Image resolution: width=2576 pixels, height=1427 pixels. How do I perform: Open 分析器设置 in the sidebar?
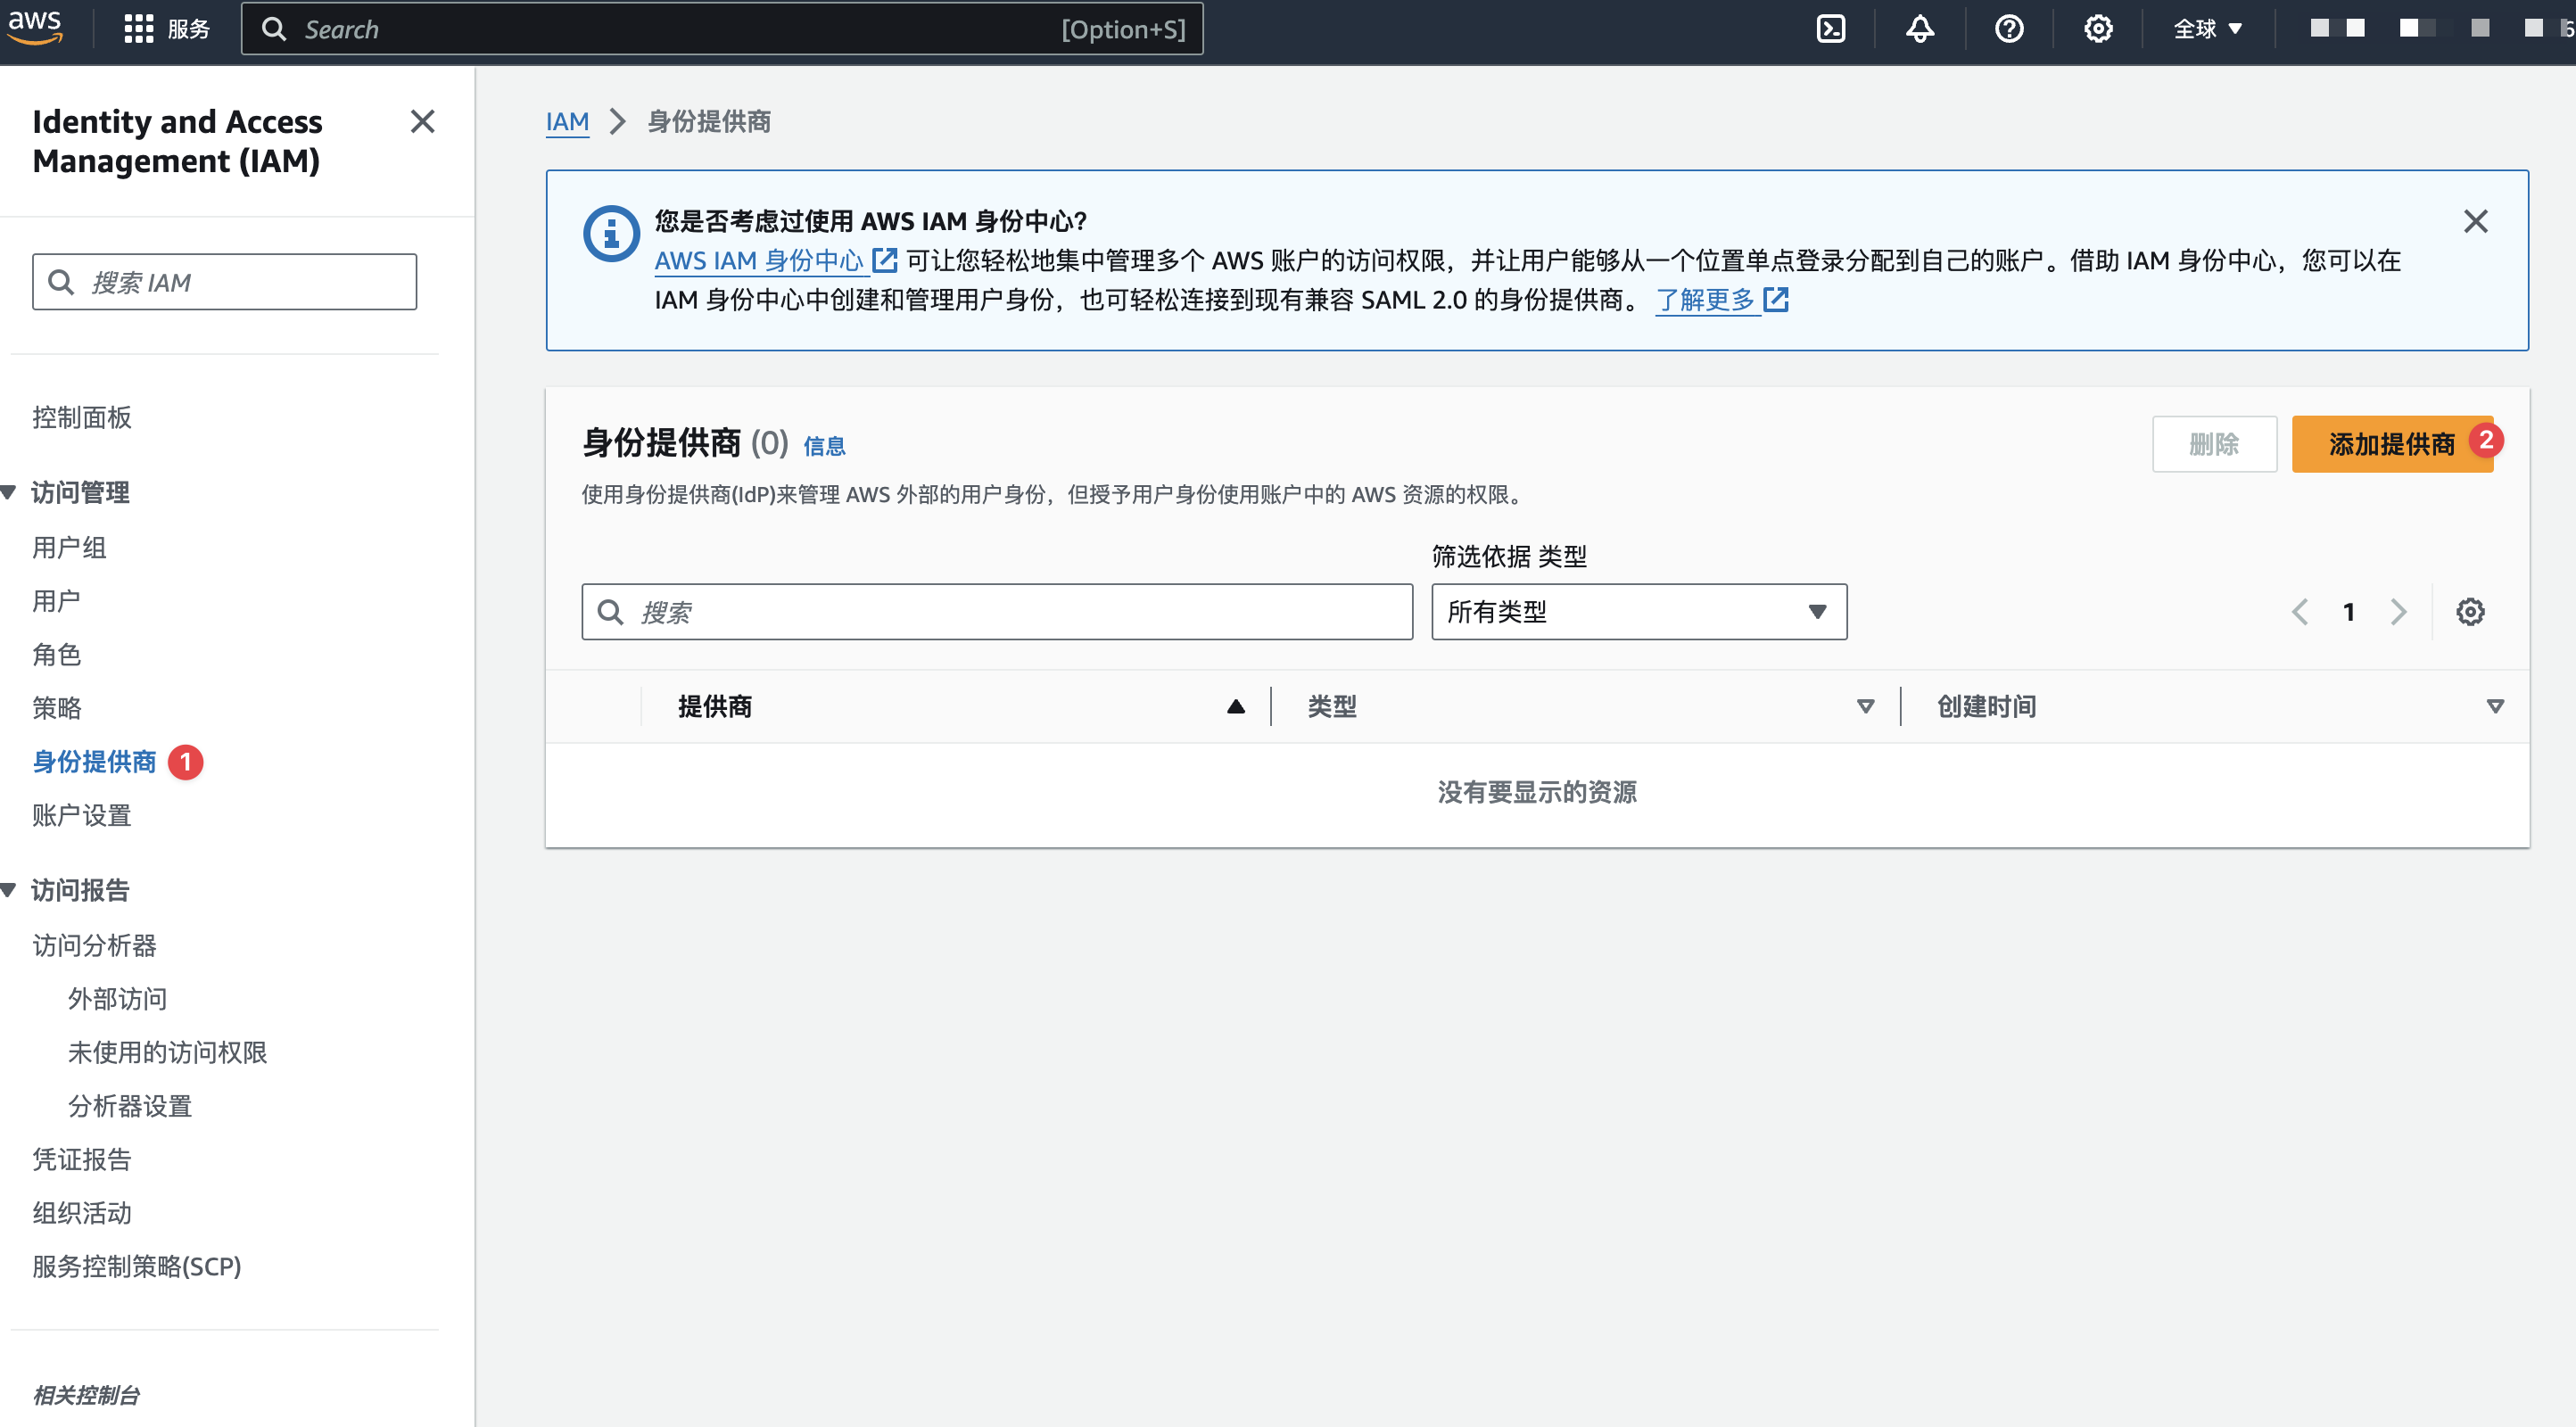[130, 1106]
